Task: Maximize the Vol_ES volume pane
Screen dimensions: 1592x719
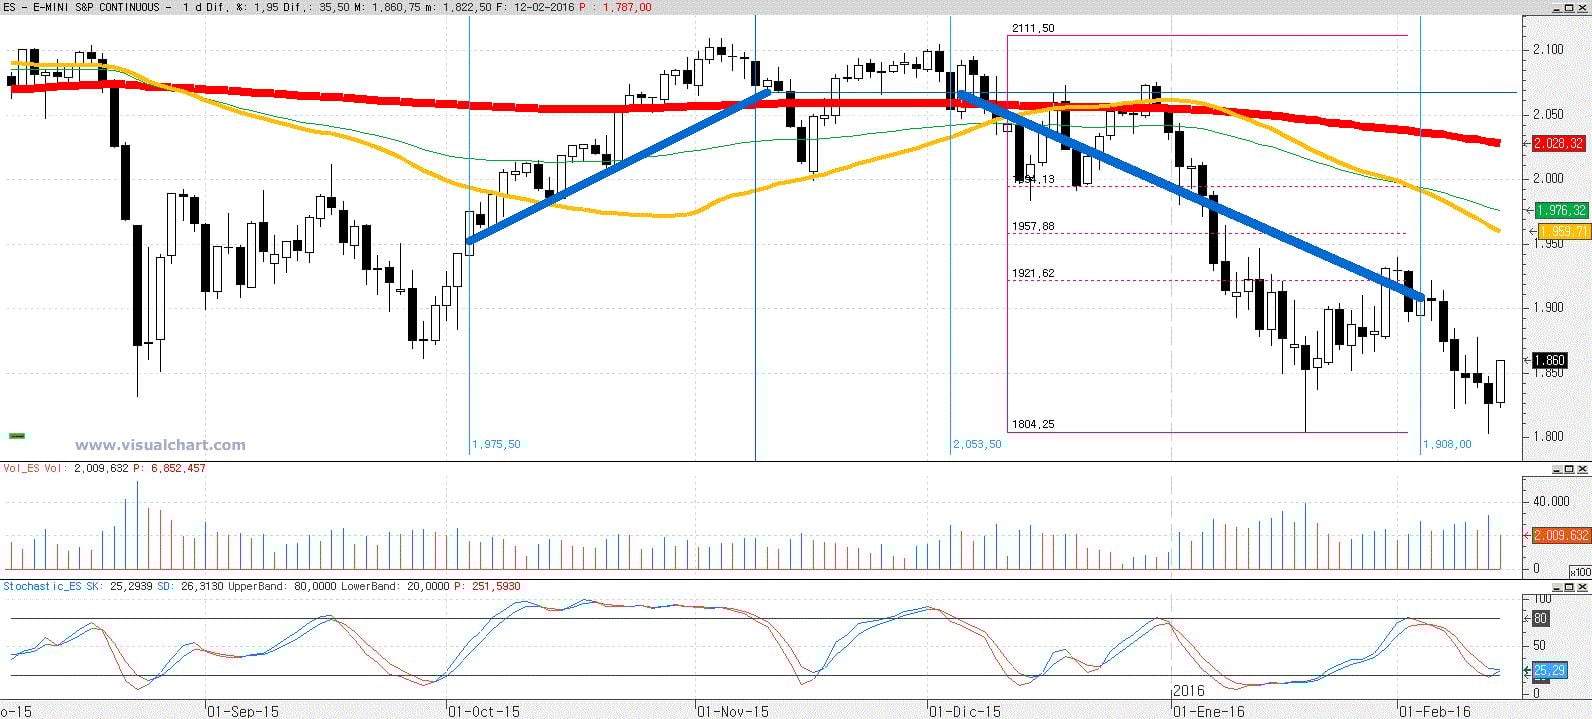Action: tap(1569, 469)
